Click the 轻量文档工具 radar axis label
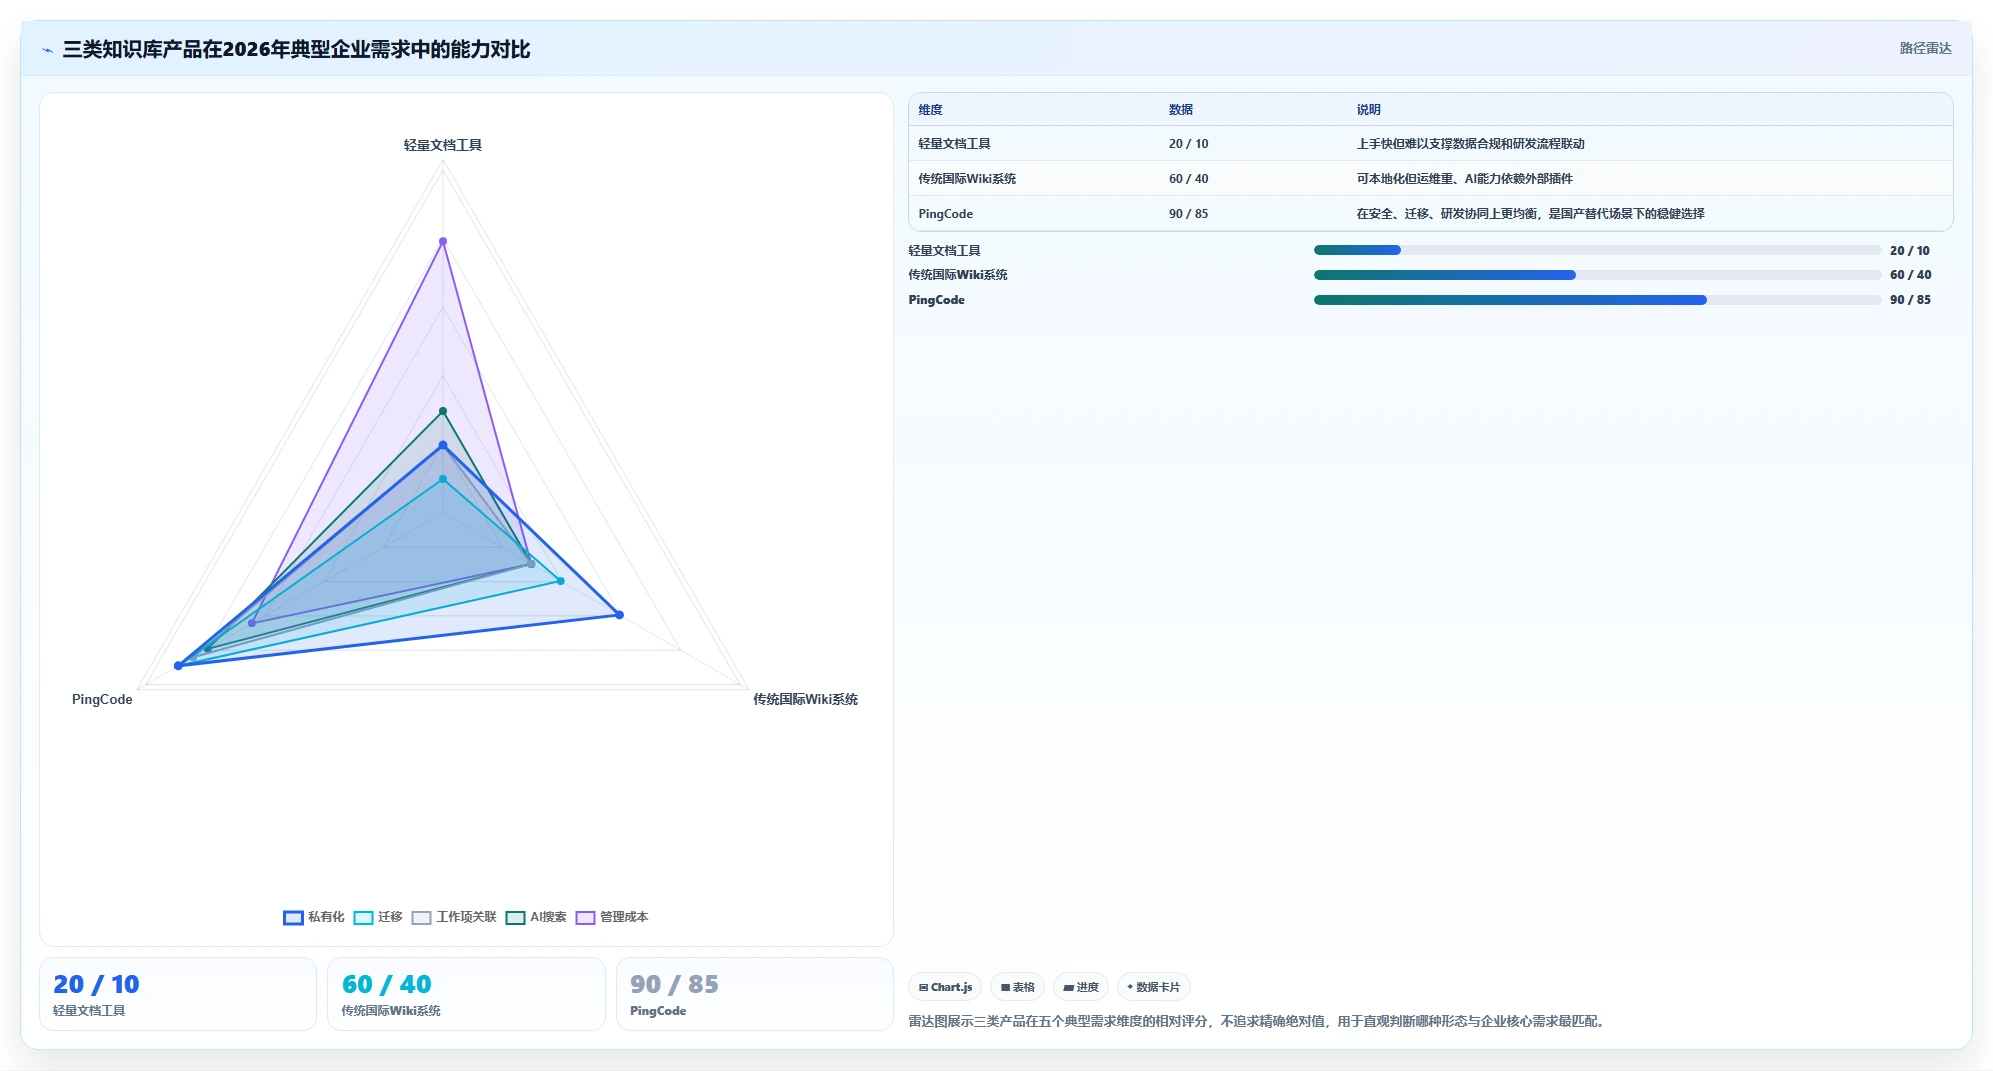1993x1071 pixels. (x=443, y=146)
